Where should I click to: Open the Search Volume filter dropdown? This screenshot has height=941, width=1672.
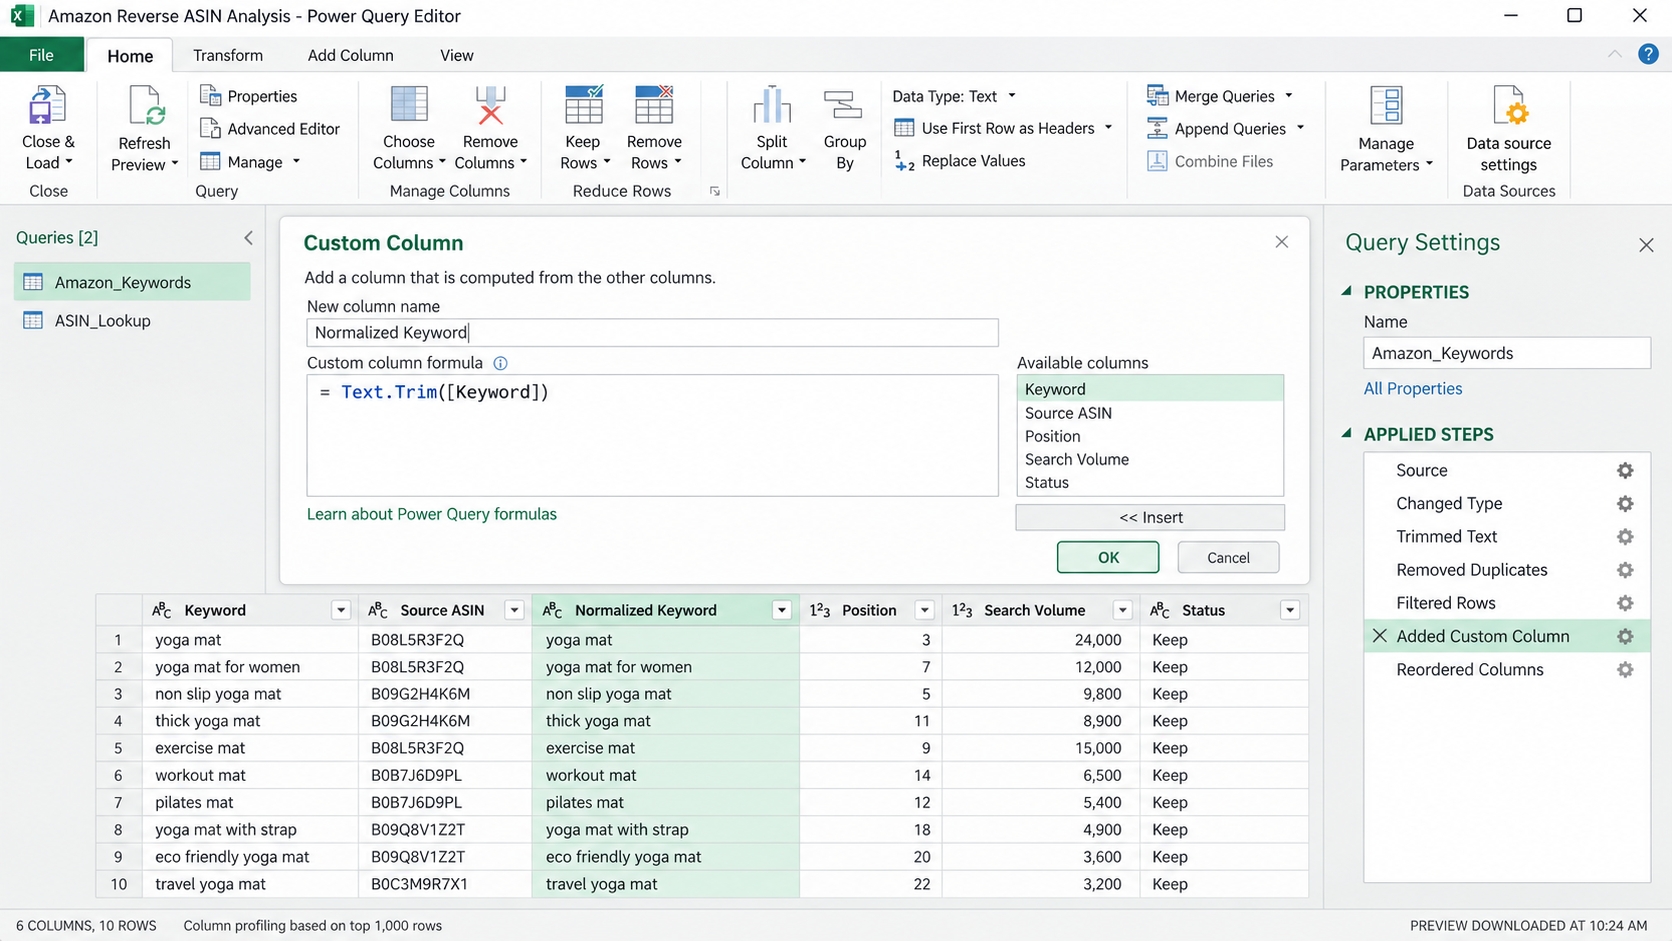point(1122,610)
